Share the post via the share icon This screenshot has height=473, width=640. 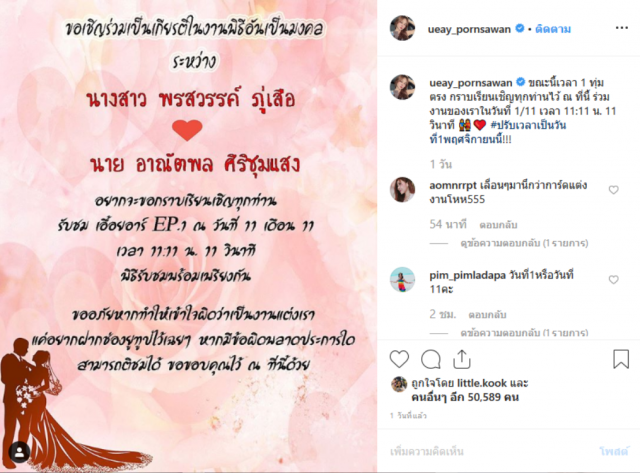tap(462, 359)
